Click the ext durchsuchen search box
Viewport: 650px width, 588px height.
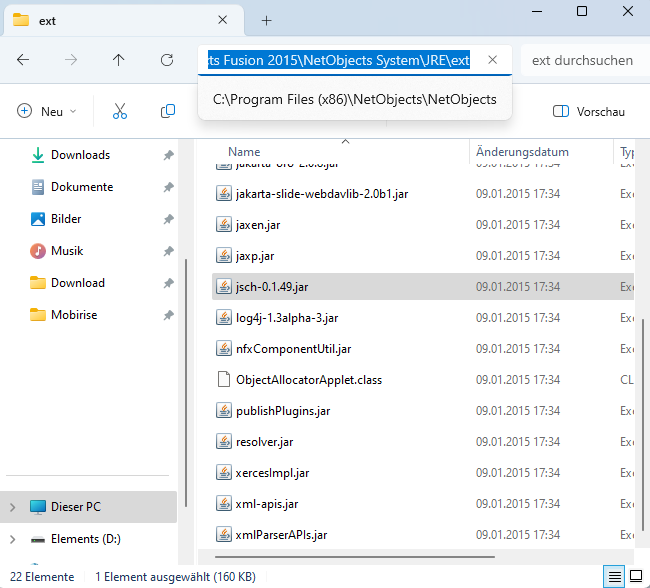pos(582,60)
